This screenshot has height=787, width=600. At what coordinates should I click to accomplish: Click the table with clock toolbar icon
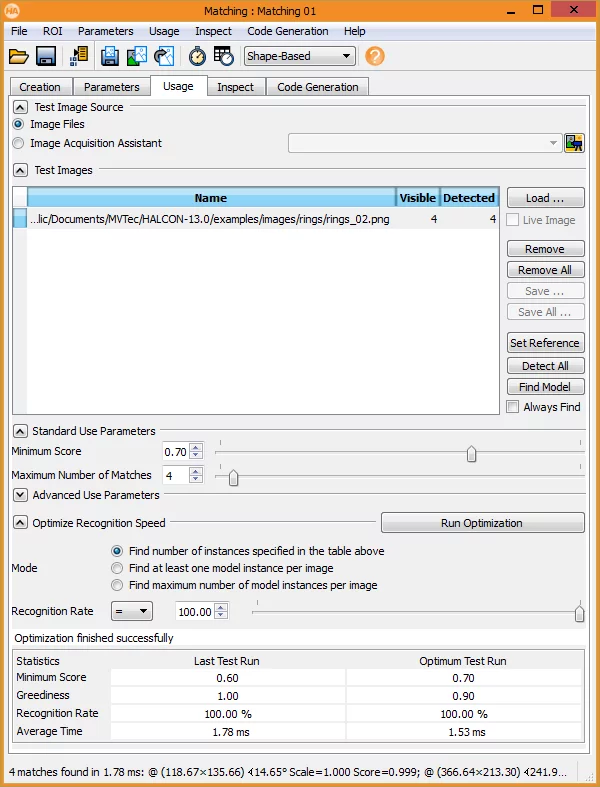coord(223,57)
